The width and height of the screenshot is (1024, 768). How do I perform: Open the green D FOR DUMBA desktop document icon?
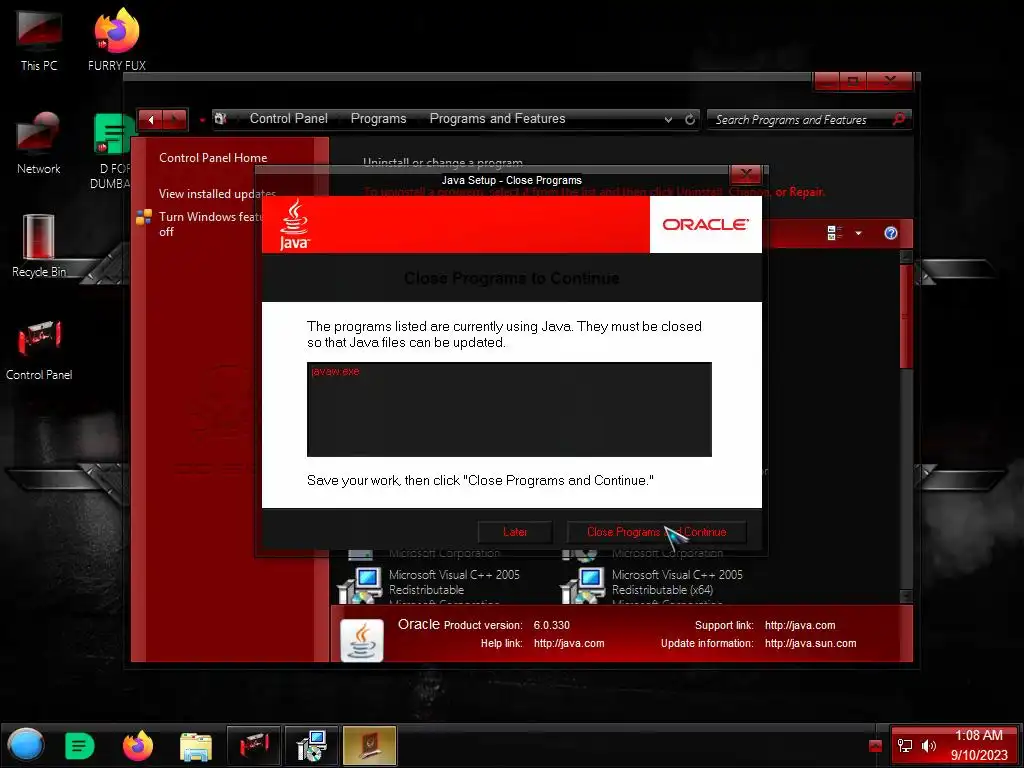pos(111,150)
